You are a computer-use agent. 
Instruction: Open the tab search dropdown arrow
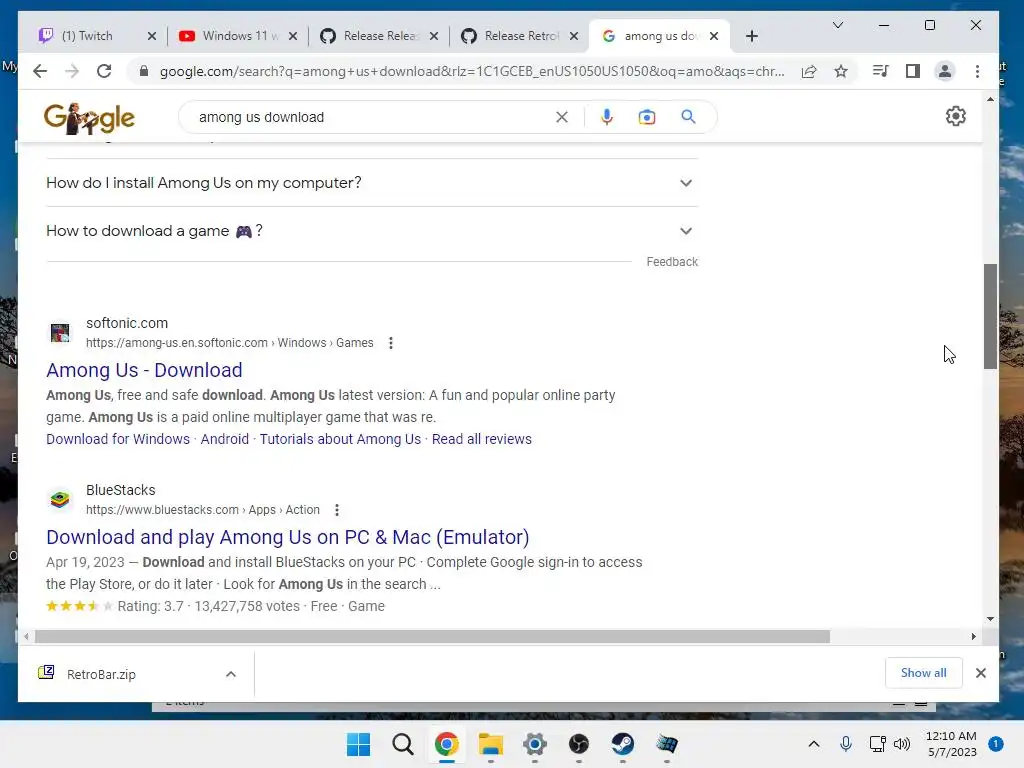point(838,25)
